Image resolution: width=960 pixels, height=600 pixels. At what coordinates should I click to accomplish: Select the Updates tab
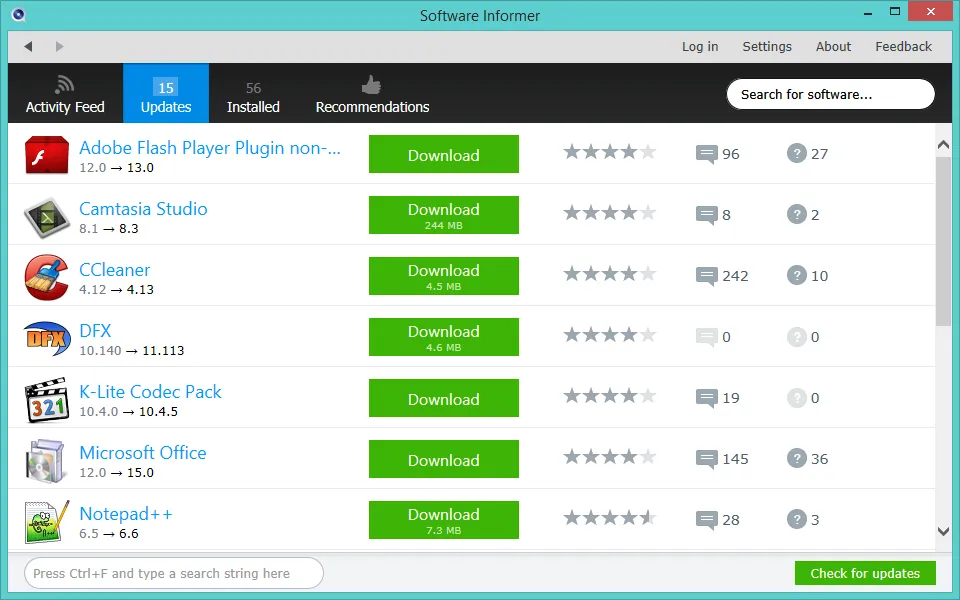[166, 94]
